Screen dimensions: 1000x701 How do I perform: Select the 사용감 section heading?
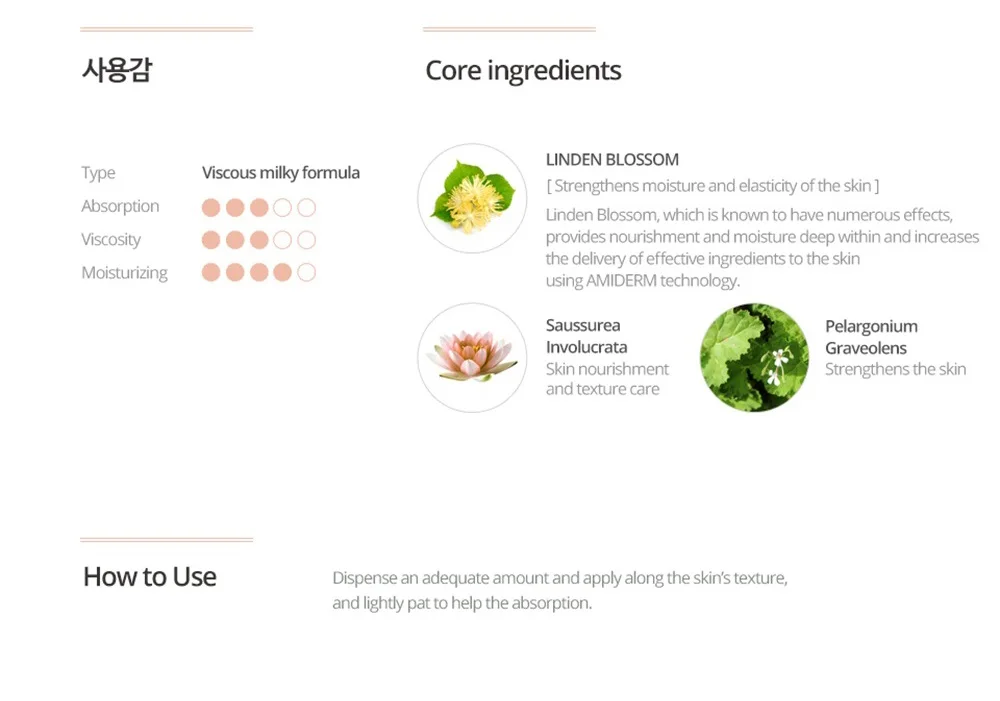(x=117, y=71)
